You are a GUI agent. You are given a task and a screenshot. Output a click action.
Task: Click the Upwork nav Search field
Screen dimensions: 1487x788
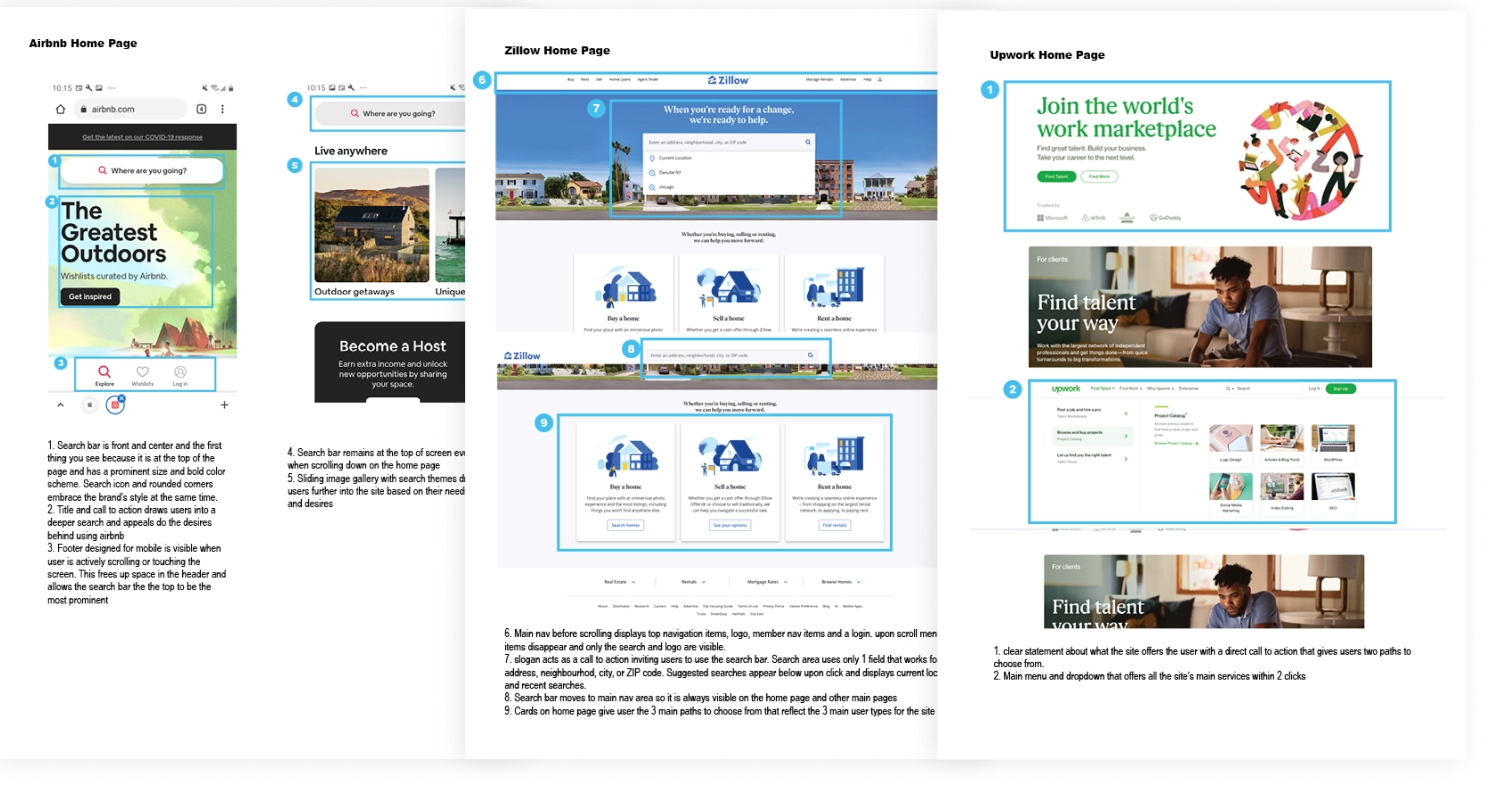1264,388
